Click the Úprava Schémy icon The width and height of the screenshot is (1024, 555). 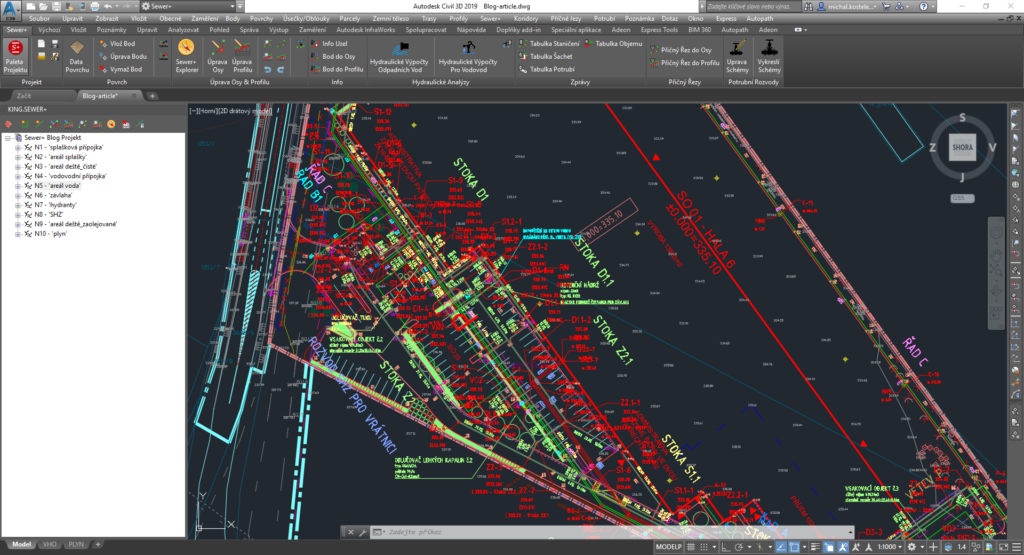(x=737, y=56)
